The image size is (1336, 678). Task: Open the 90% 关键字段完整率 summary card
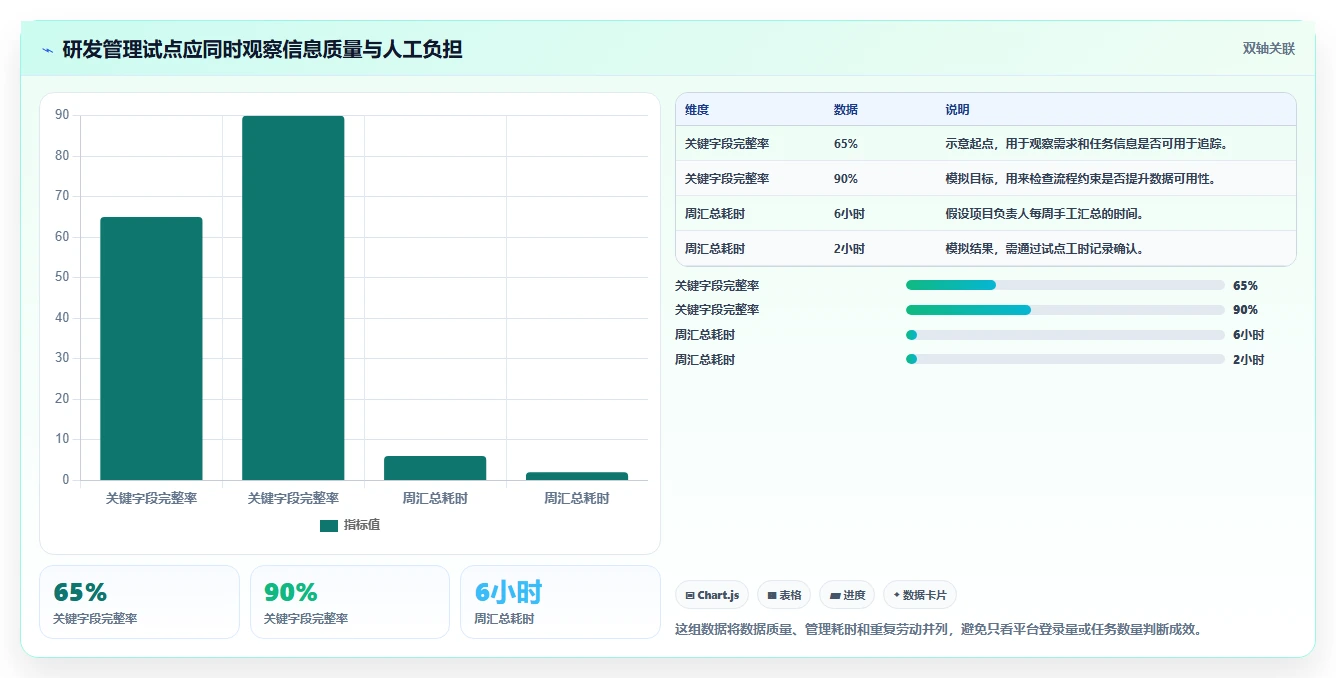click(x=350, y=602)
